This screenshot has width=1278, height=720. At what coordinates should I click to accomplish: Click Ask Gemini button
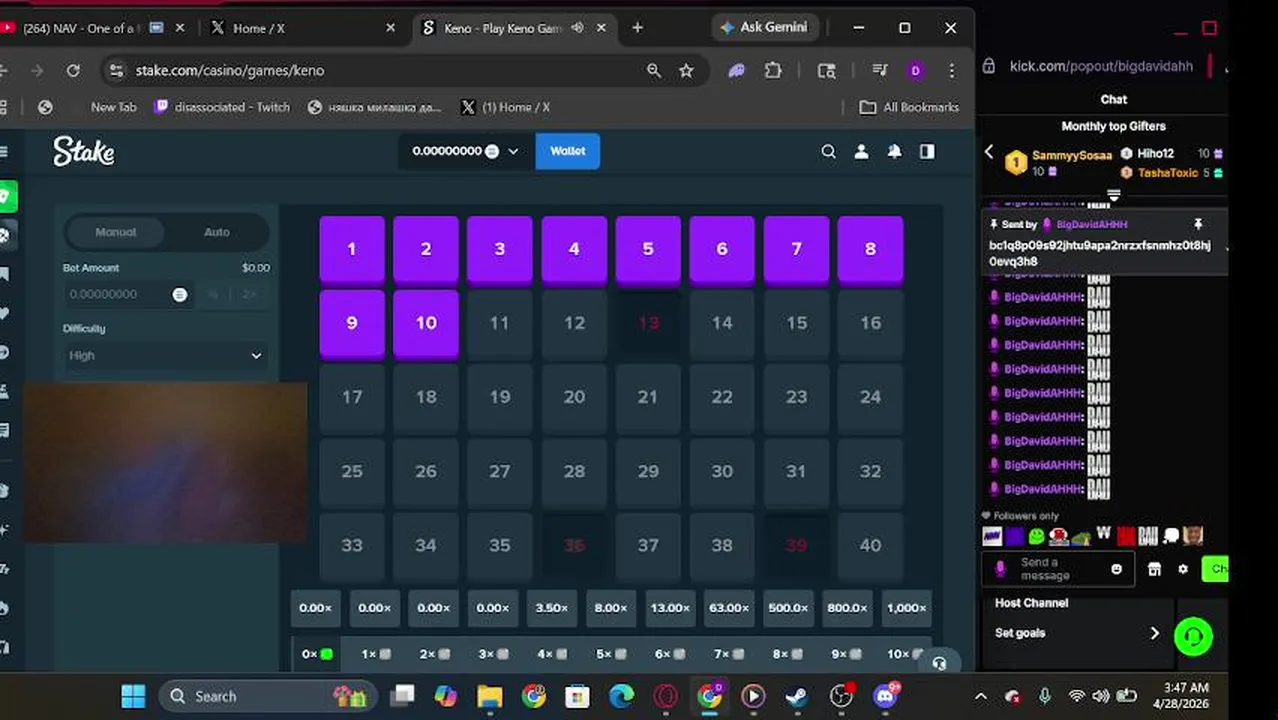767,28
